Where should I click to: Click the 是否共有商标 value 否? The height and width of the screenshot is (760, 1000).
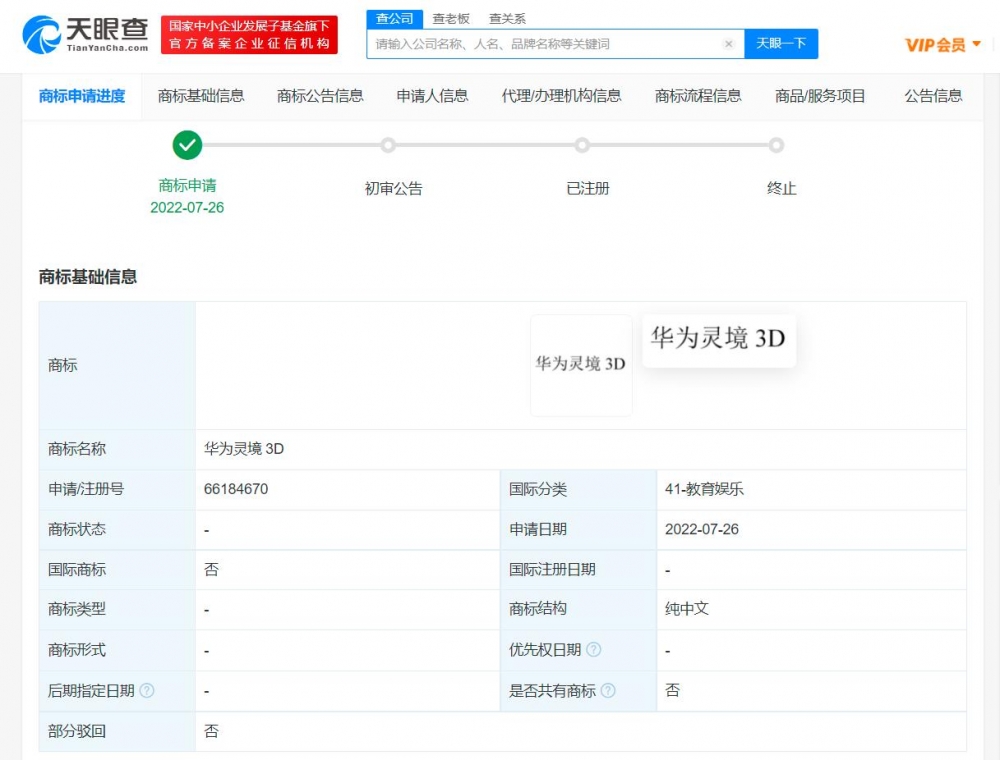click(672, 691)
